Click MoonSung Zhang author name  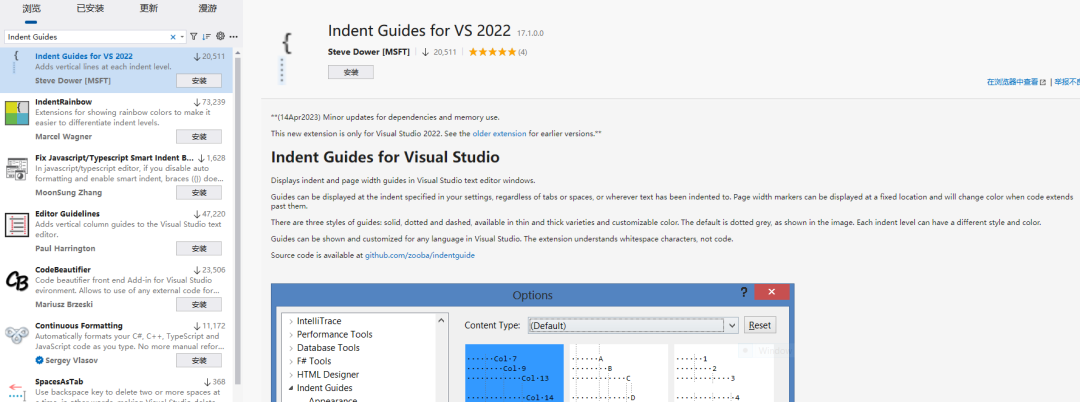68,193
